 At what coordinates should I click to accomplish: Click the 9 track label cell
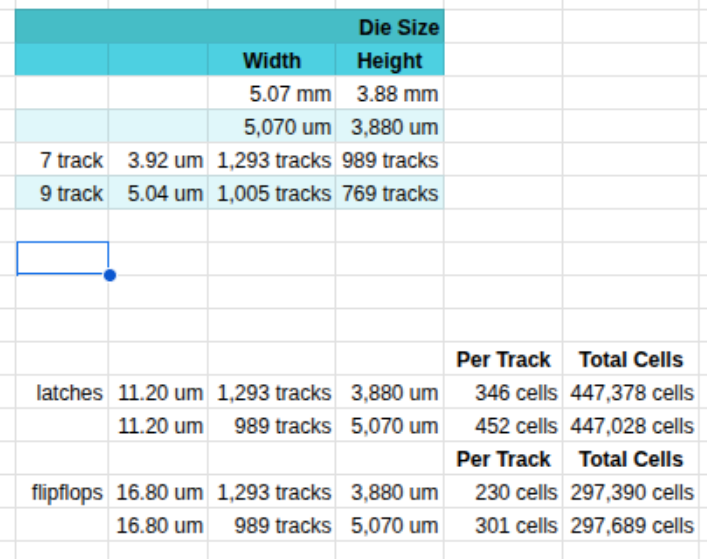[x=62, y=193]
